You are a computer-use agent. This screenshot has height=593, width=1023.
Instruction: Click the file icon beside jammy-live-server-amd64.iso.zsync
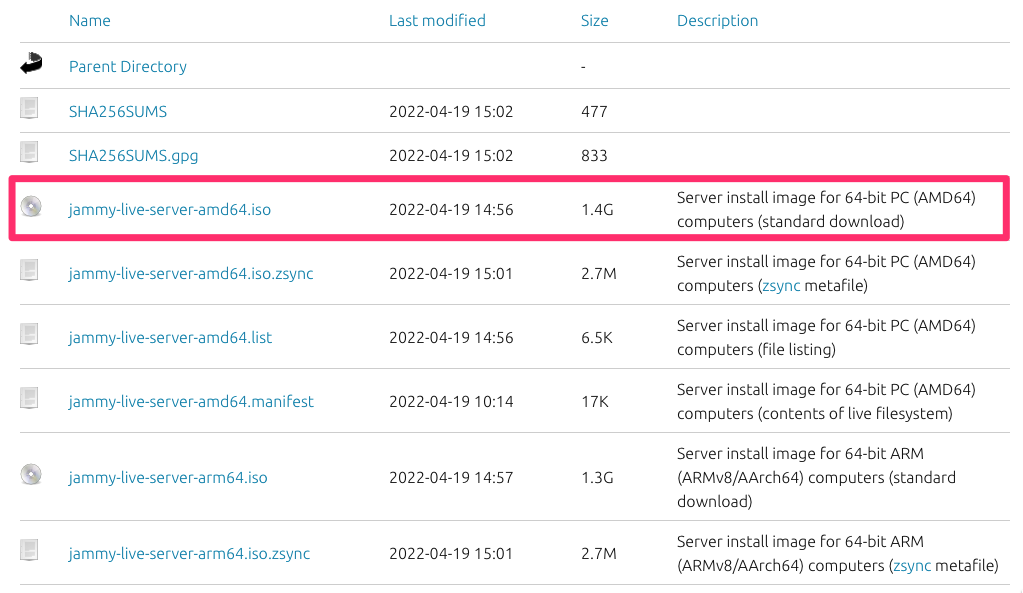coord(29,270)
